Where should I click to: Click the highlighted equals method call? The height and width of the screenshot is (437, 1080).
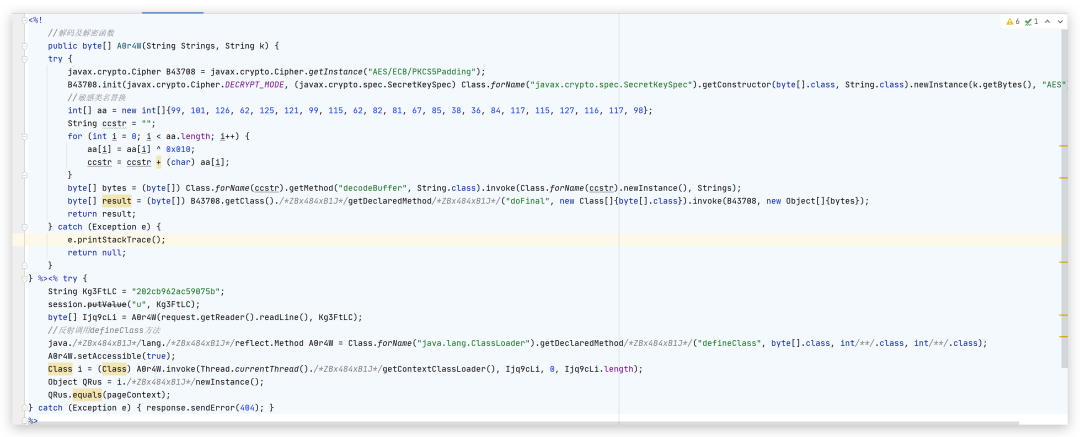87,395
